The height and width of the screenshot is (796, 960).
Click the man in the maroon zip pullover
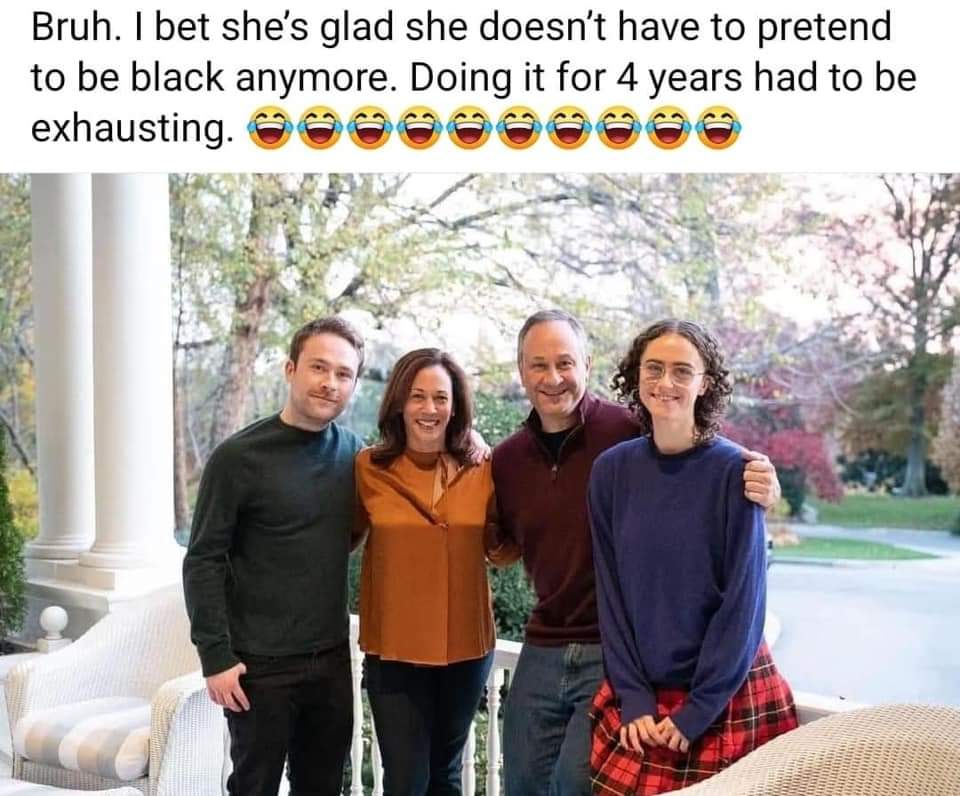click(554, 539)
